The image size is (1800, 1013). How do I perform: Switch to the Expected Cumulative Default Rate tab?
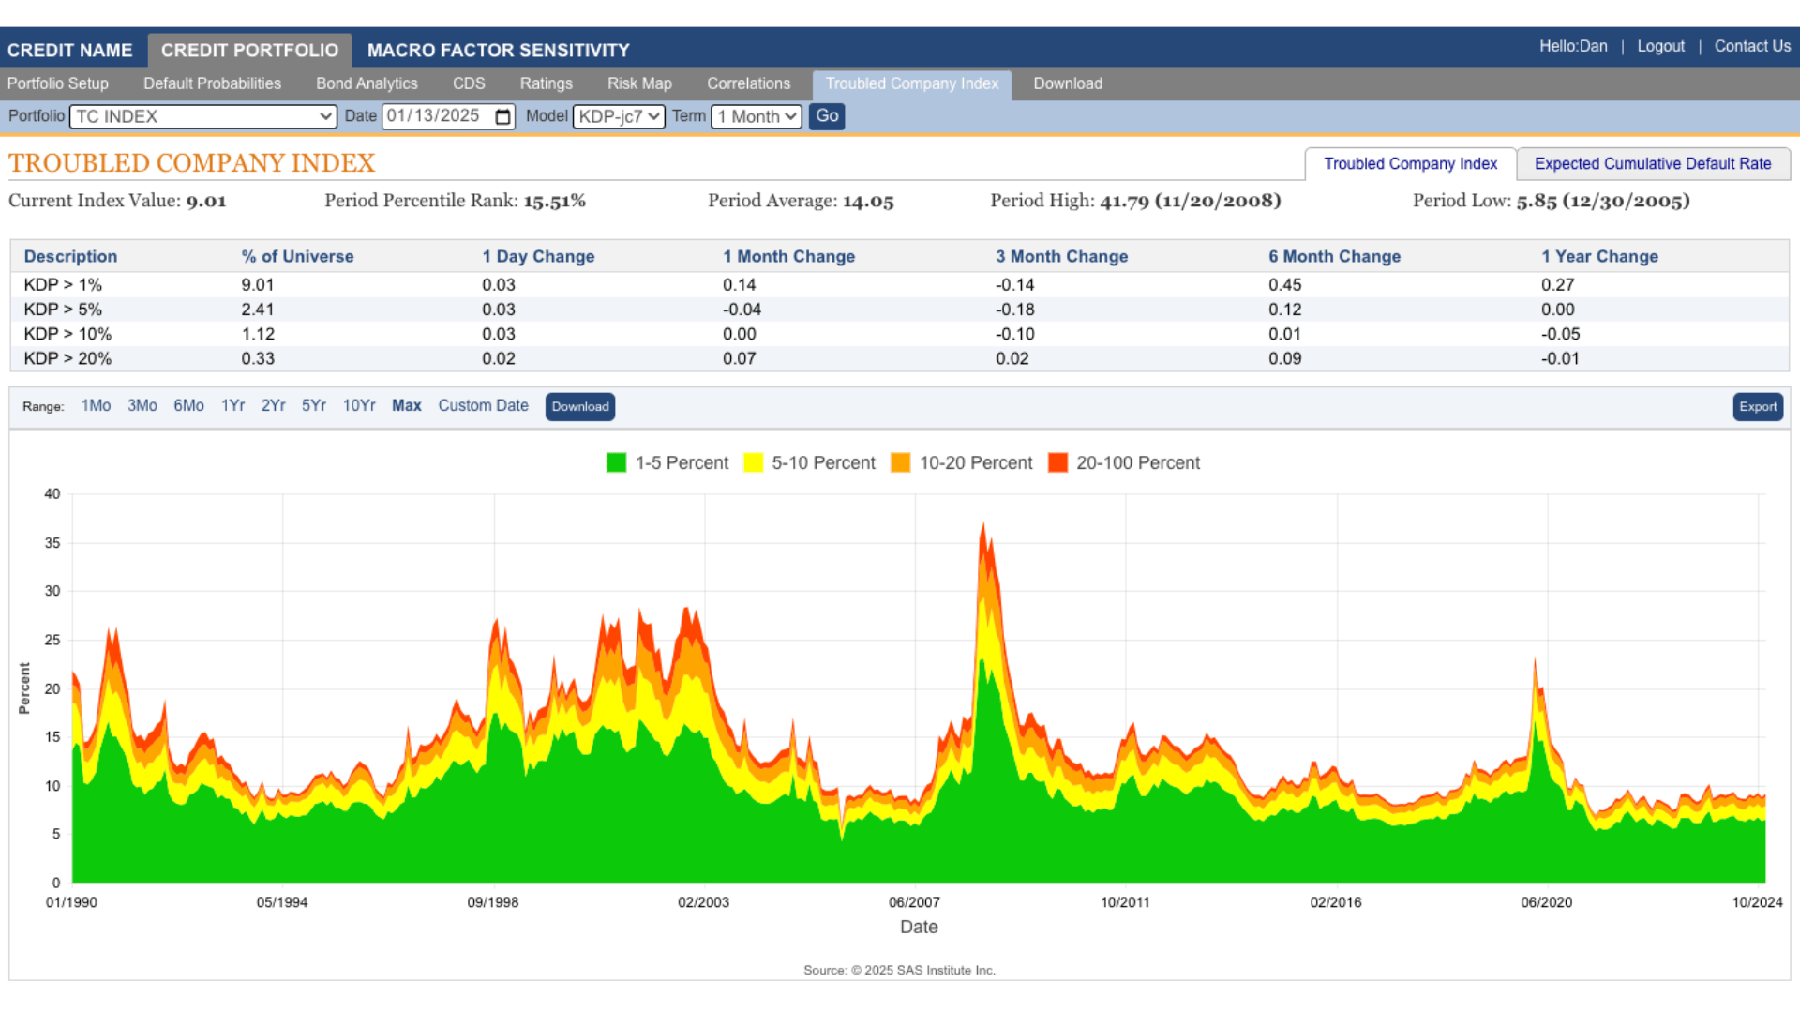click(x=1654, y=163)
